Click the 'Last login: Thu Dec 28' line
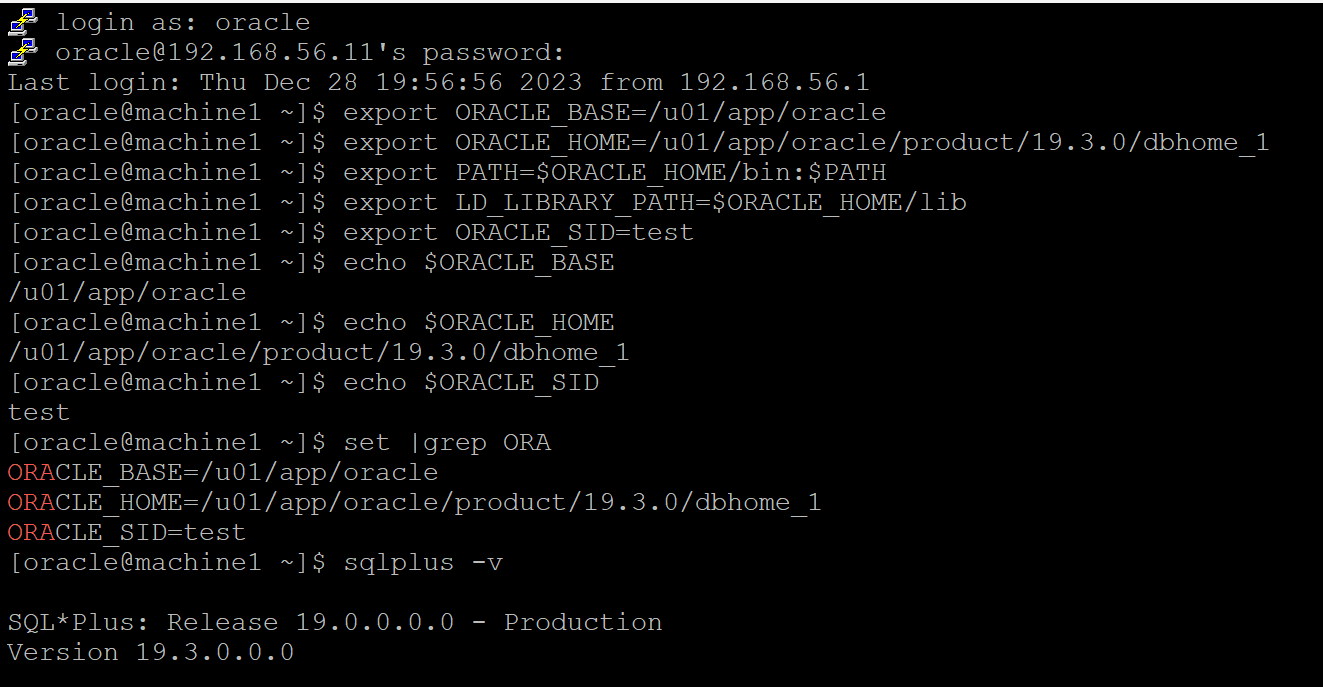 point(439,82)
